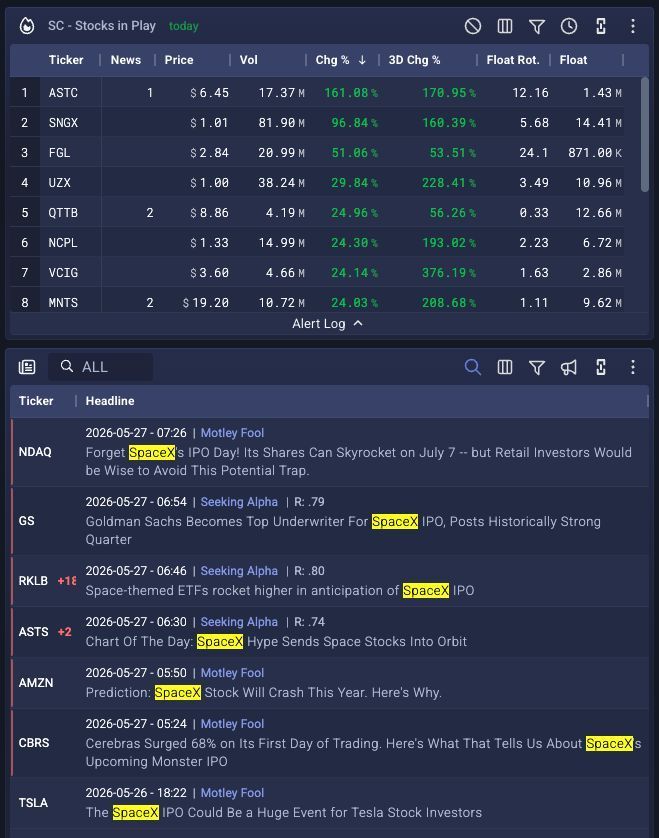Expand the Alert Log bar

coord(328,323)
